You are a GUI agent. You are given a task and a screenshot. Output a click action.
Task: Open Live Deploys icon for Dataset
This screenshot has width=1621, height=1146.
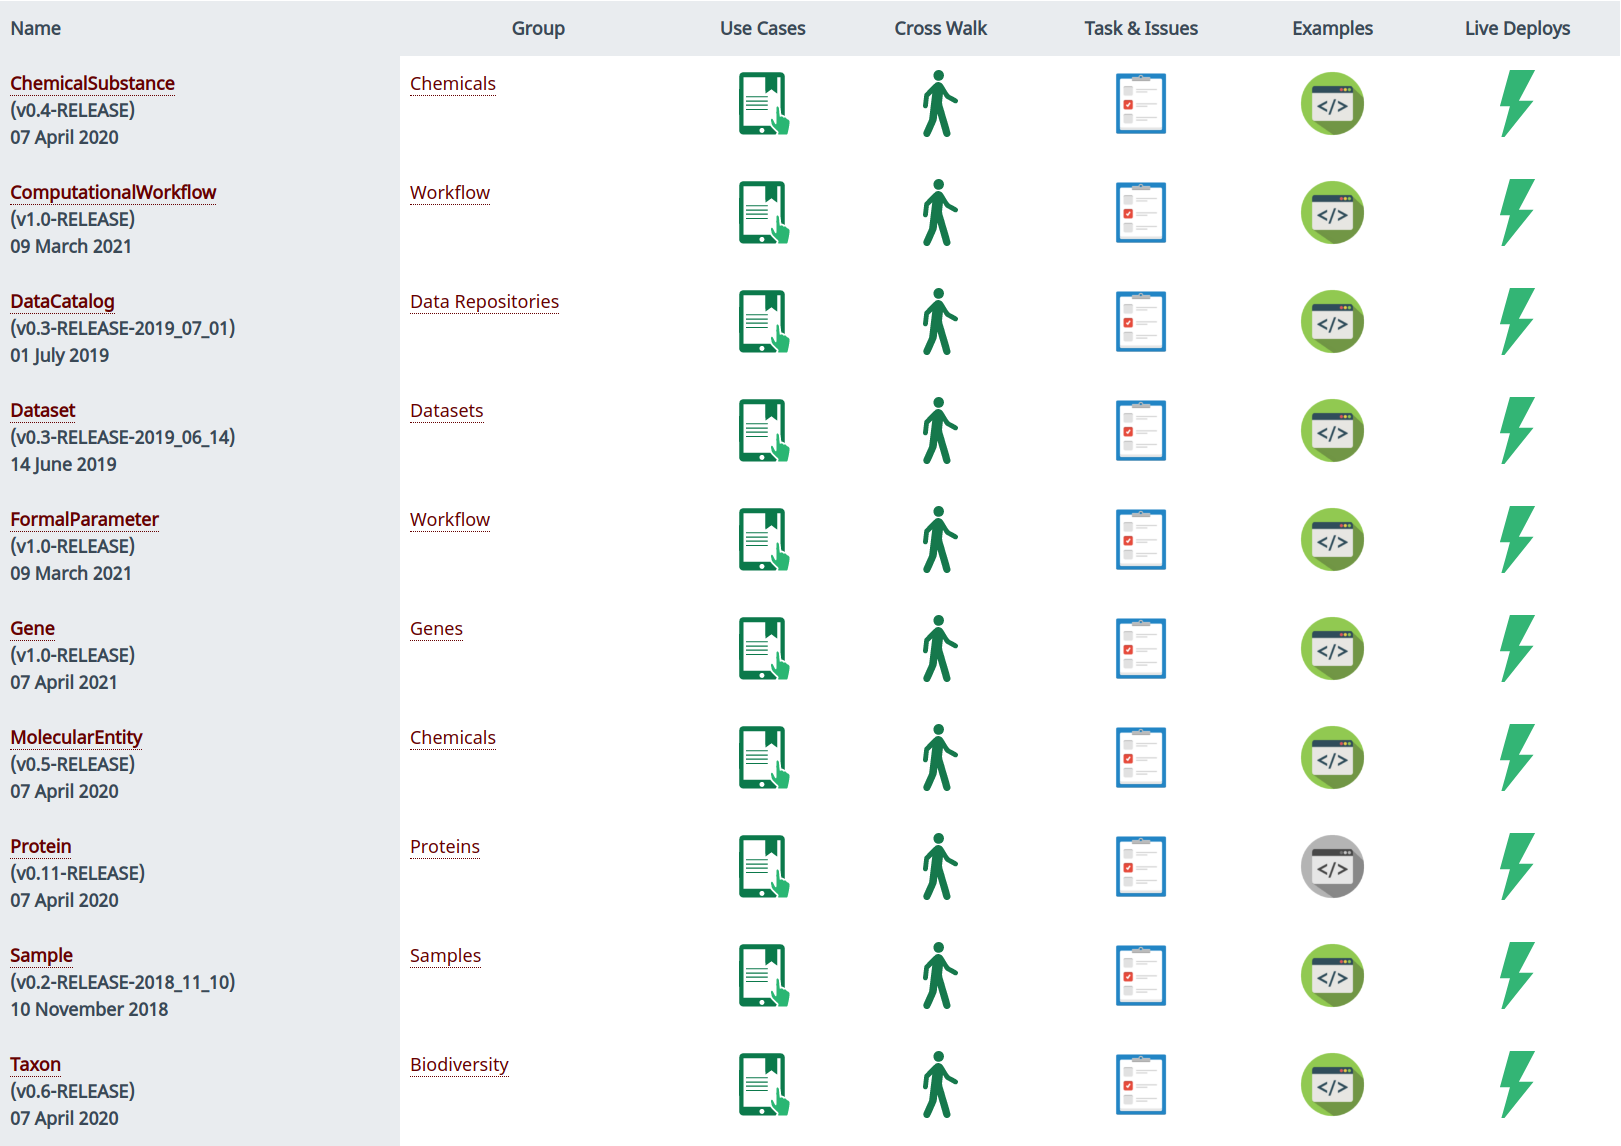[x=1517, y=430]
